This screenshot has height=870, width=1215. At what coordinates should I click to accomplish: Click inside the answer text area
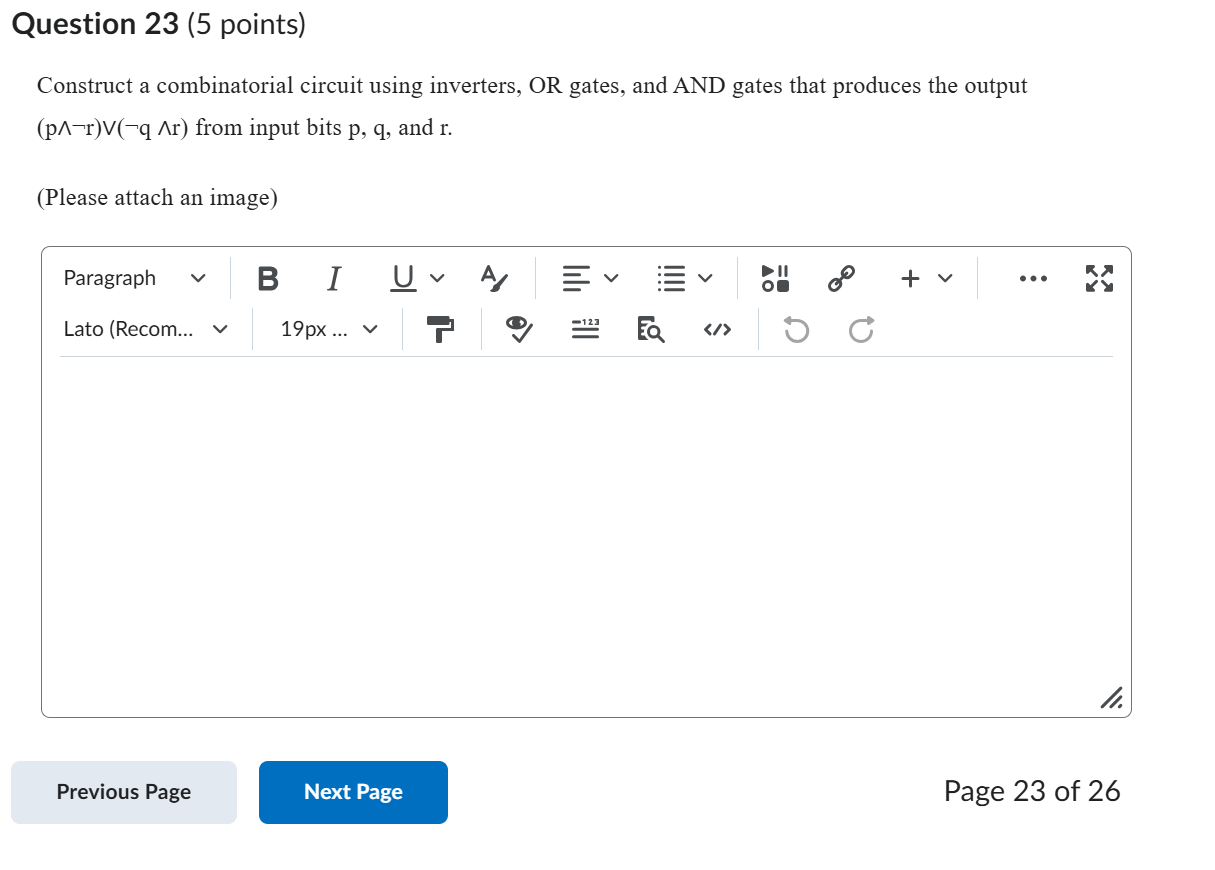[x=586, y=535]
